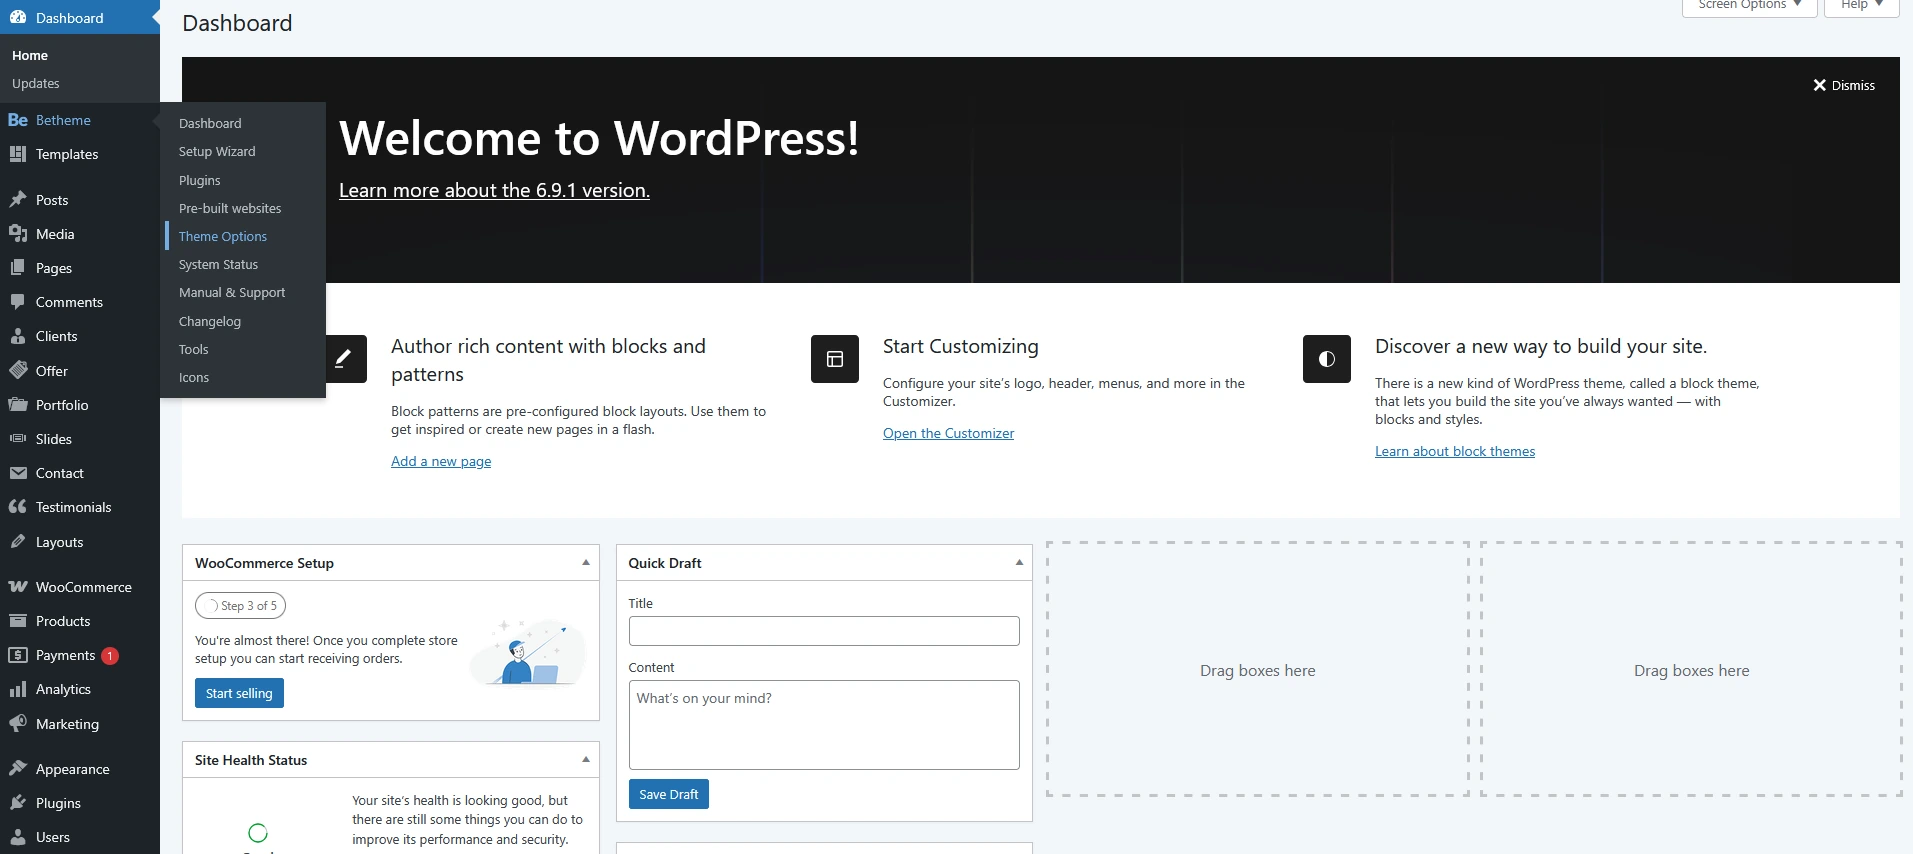Click the Slides icon in sidebar
The height and width of the screenshot is (854, 1913).
tap(18, 439)
